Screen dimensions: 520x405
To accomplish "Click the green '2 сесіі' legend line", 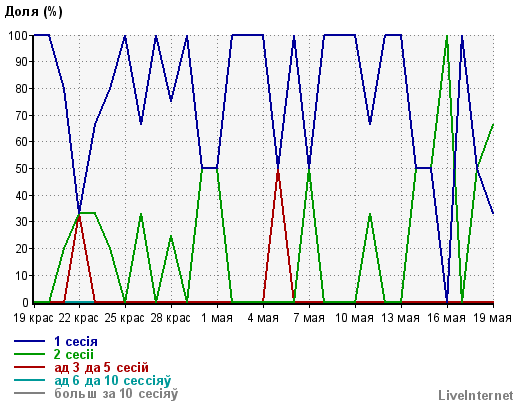I will pos(29,354).
